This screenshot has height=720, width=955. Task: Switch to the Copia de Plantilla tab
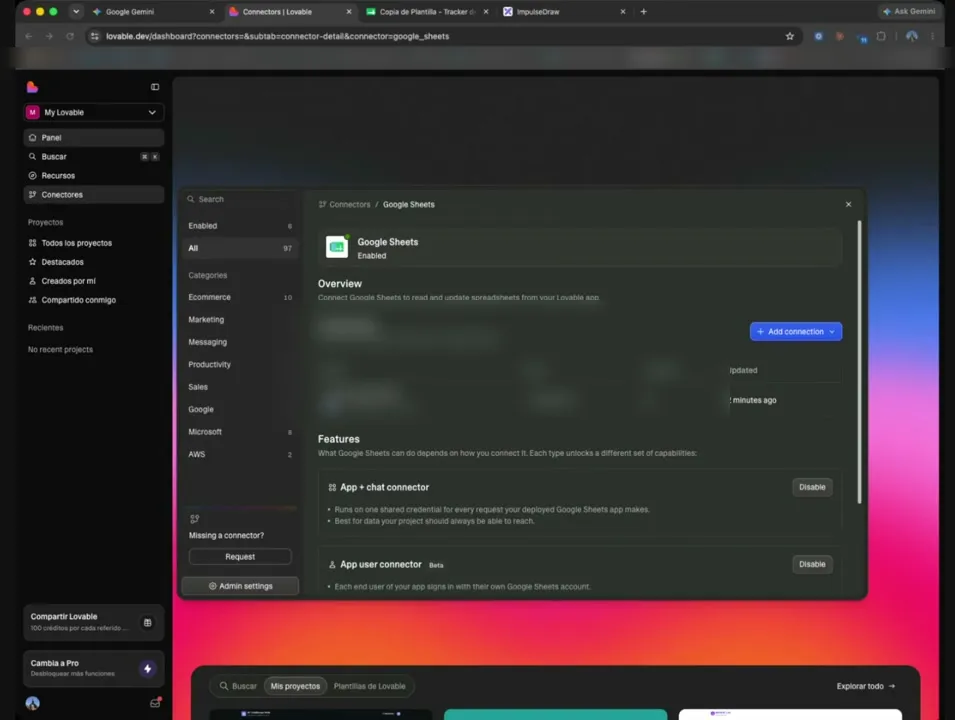(426, 12)
